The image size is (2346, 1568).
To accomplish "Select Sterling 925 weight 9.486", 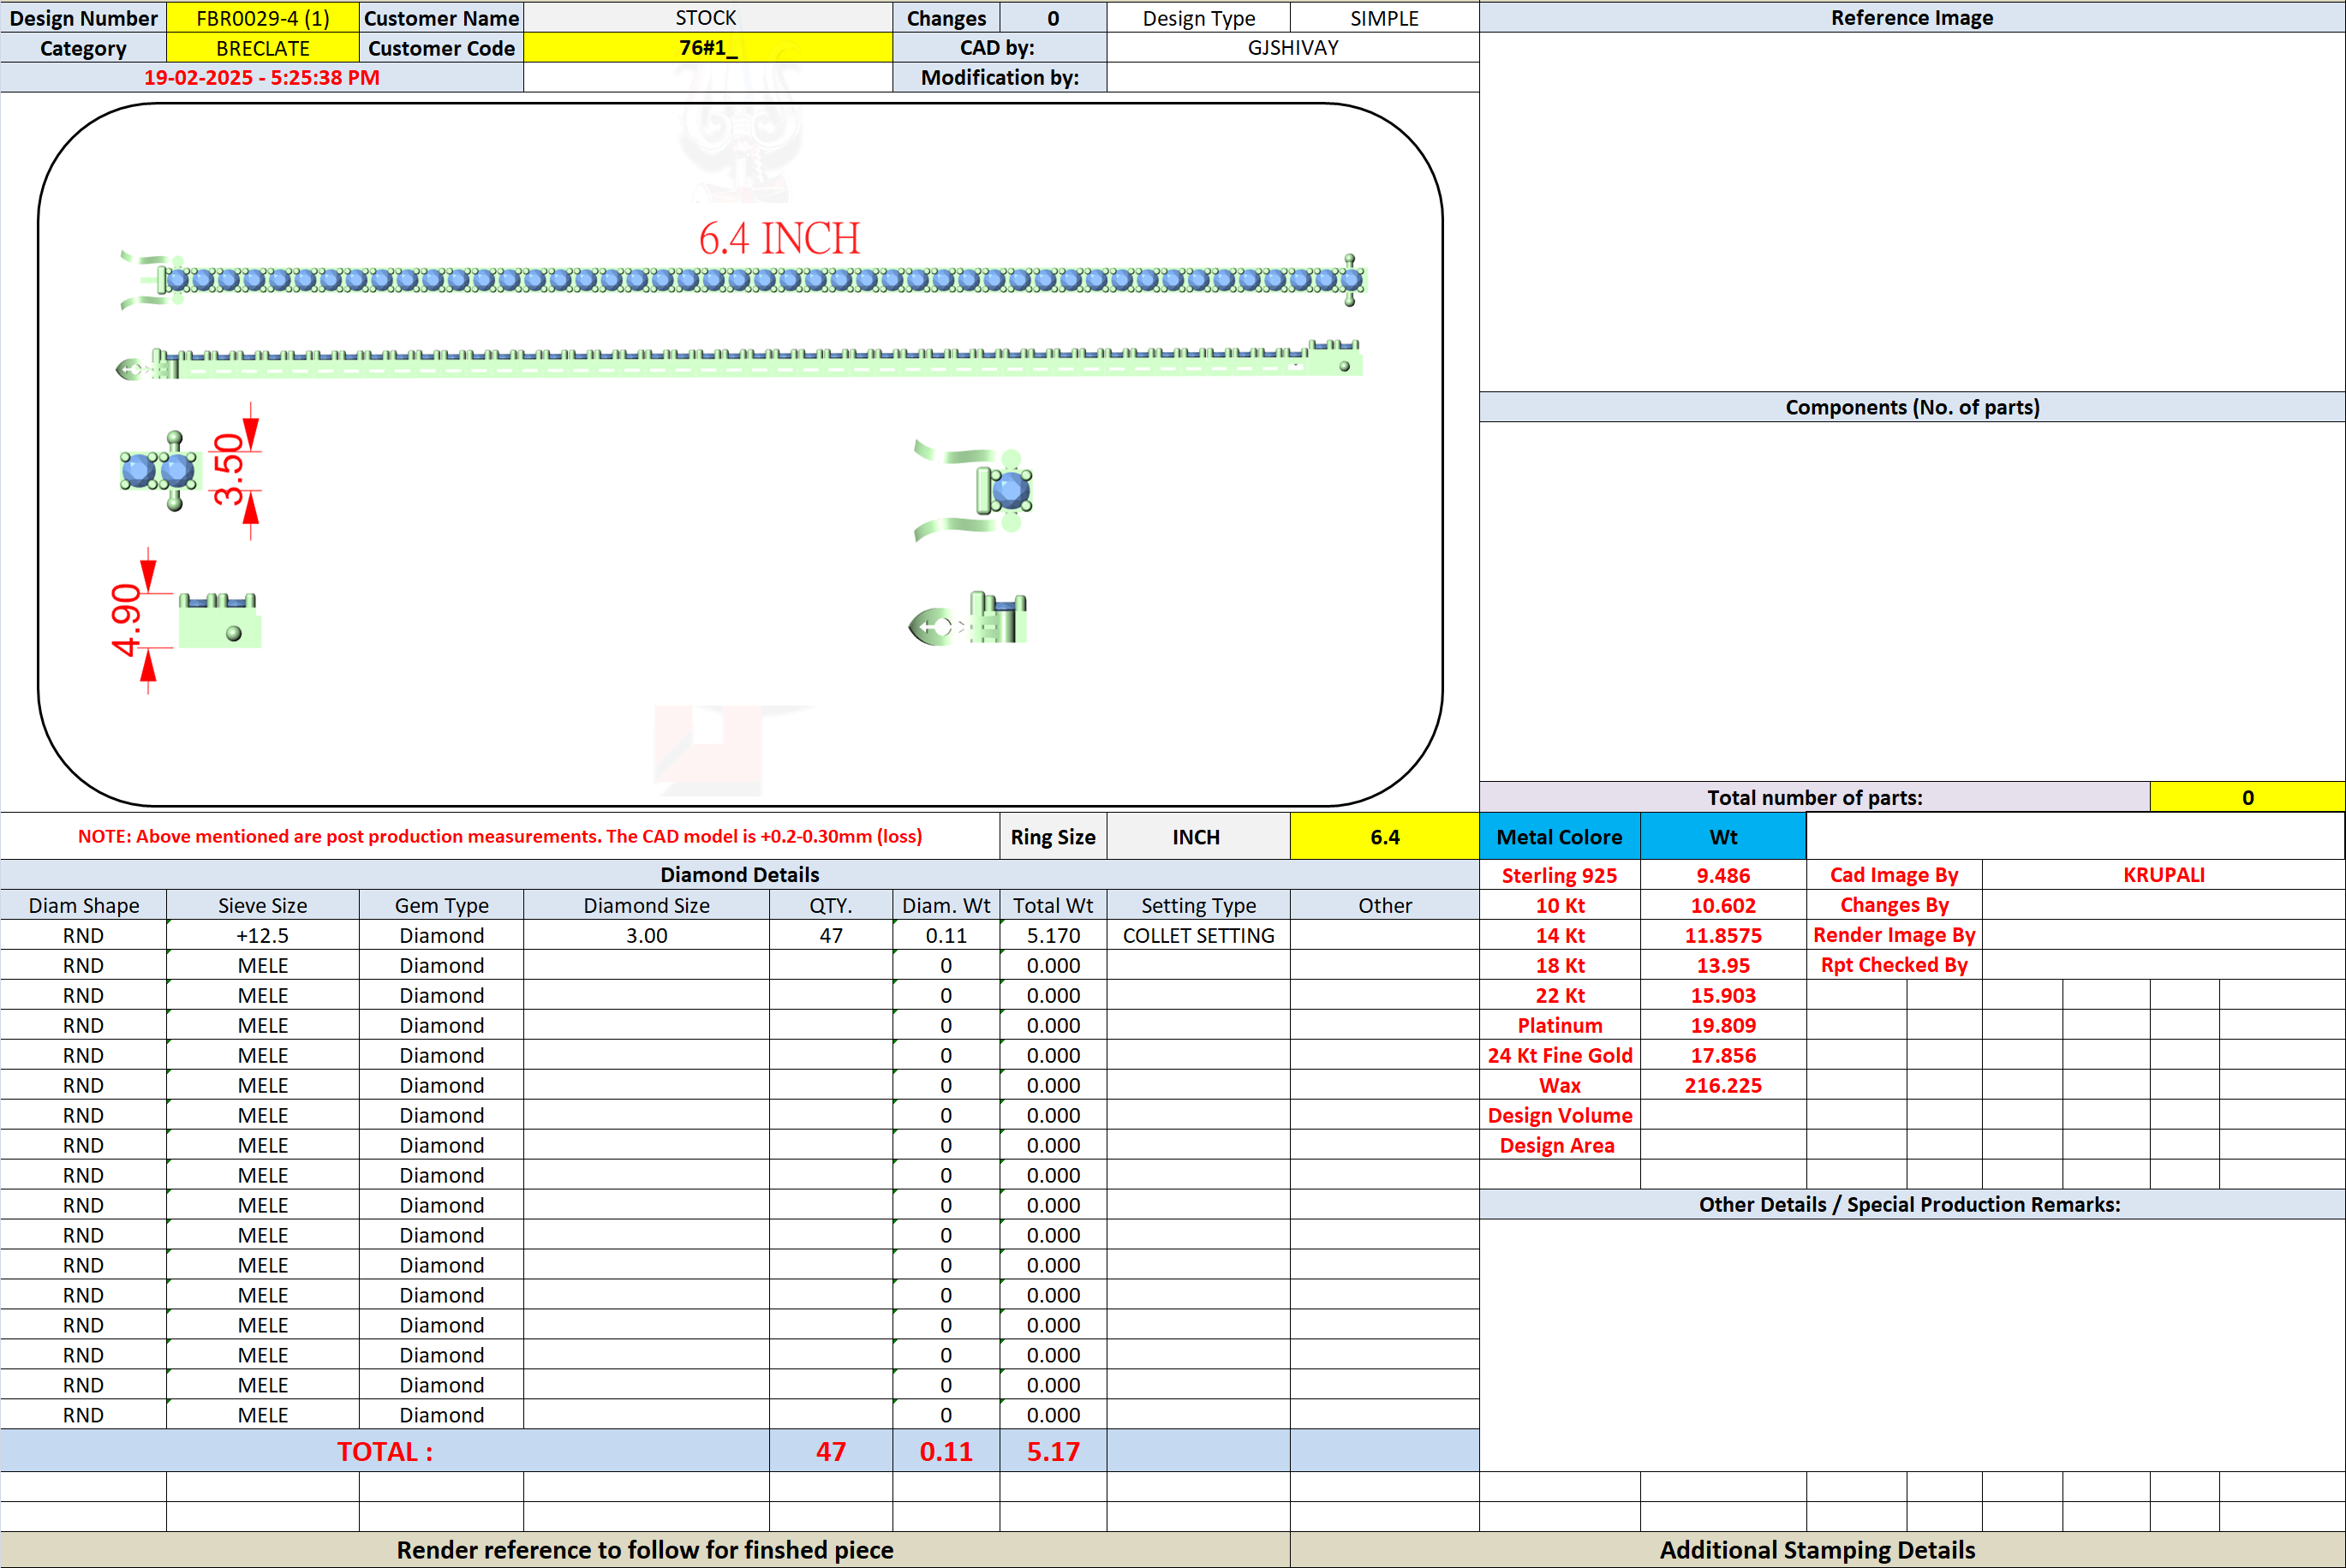I will pos(1723,875).
